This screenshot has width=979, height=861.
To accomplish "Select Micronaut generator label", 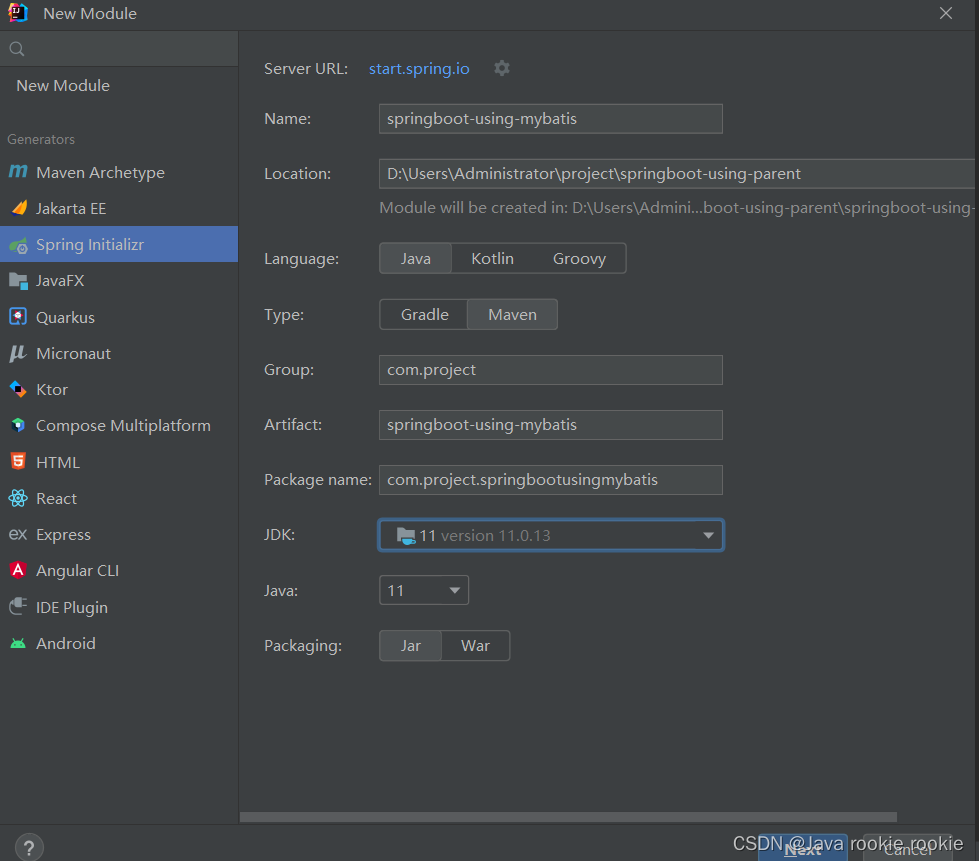I will point(73,353).
